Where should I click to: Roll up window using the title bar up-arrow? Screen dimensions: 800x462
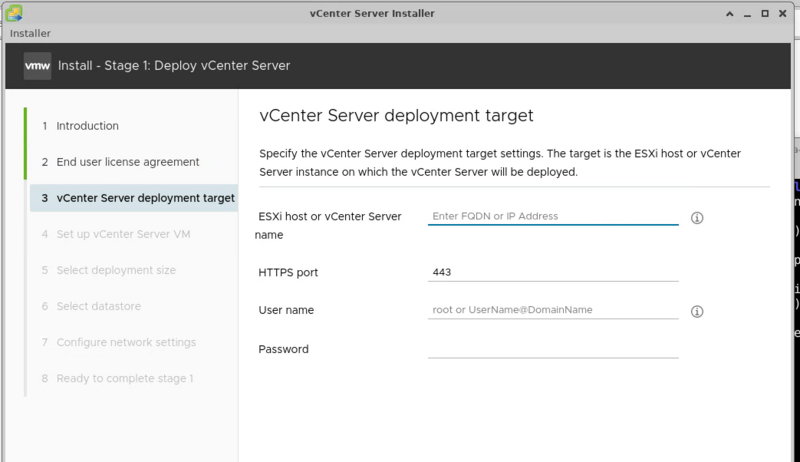[730, 14]
